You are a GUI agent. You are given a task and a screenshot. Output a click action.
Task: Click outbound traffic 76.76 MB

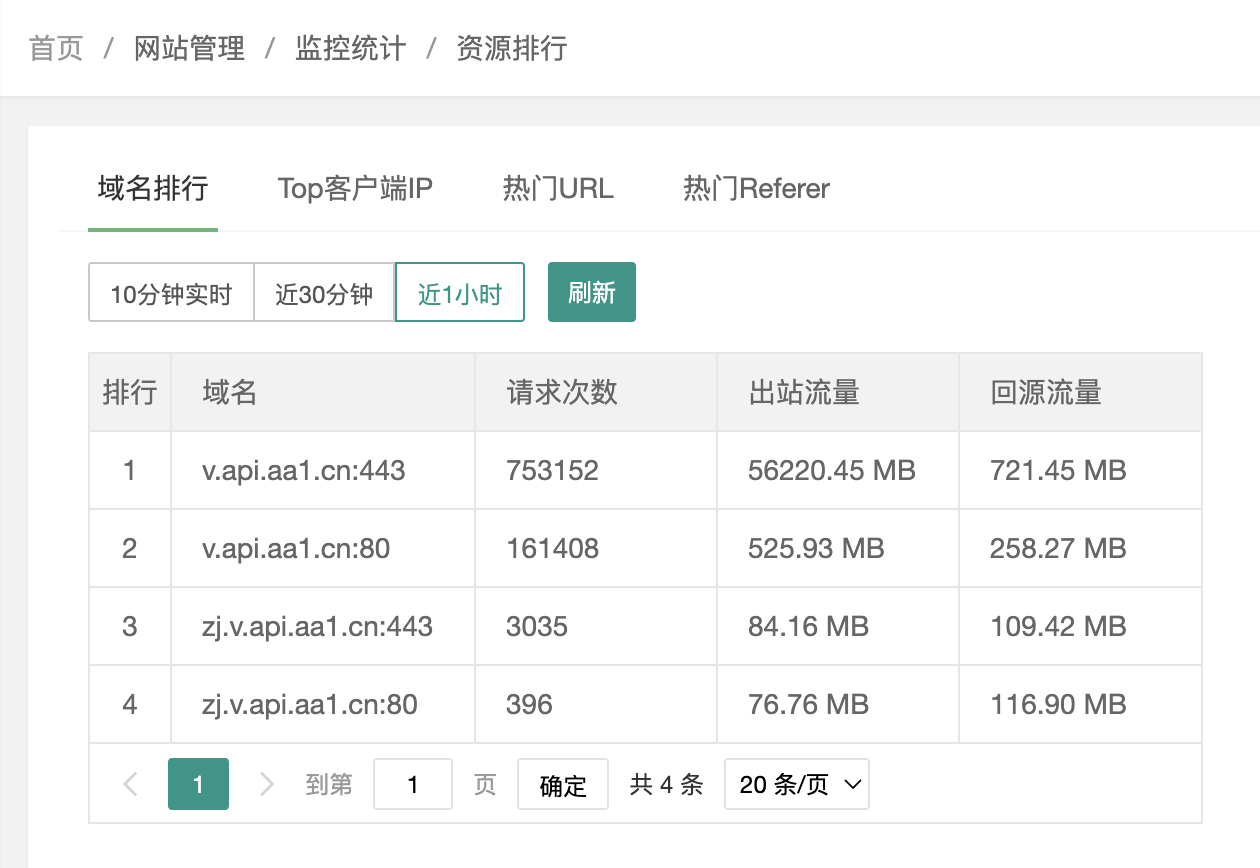pyautogui.click(x=808, y=705)
